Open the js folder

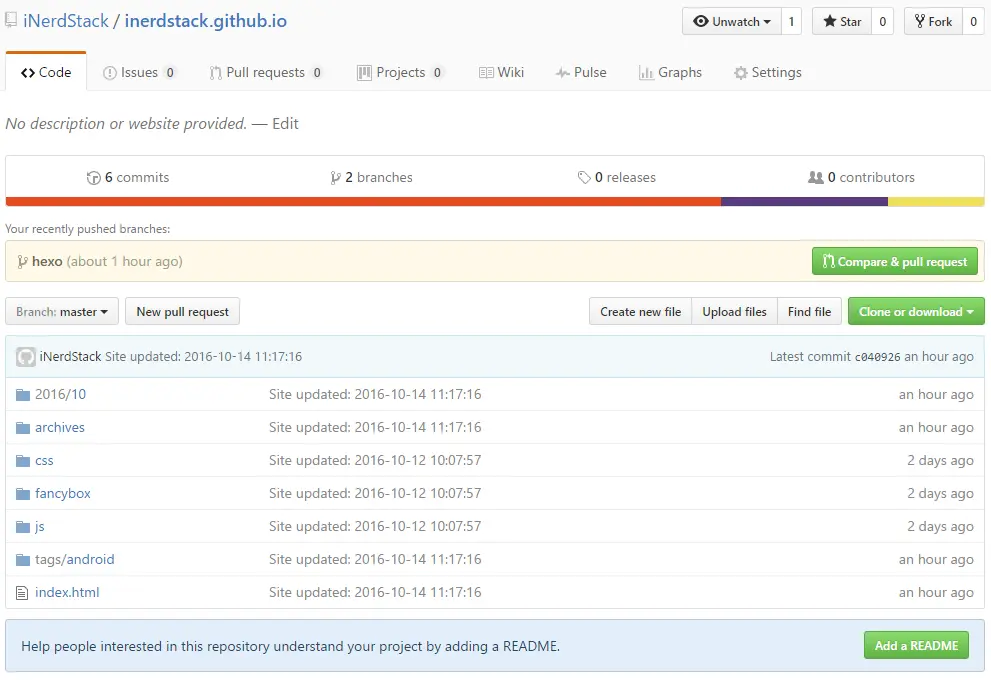(40, 526)
